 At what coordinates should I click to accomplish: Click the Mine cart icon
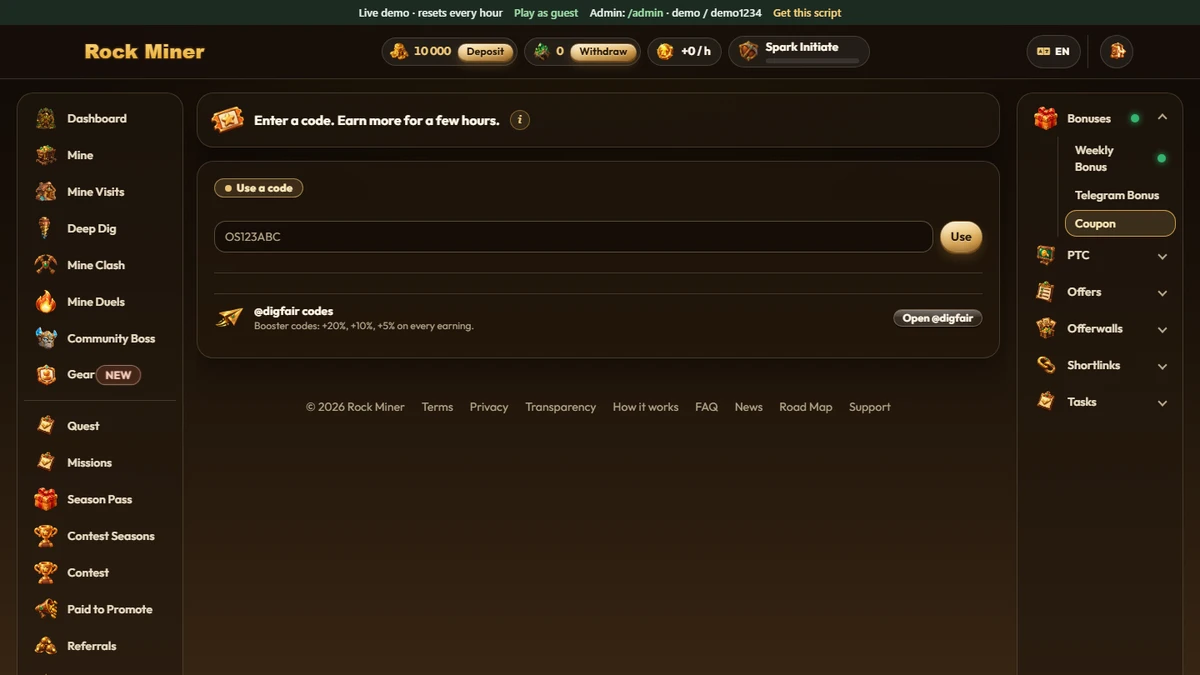[46, 155]
